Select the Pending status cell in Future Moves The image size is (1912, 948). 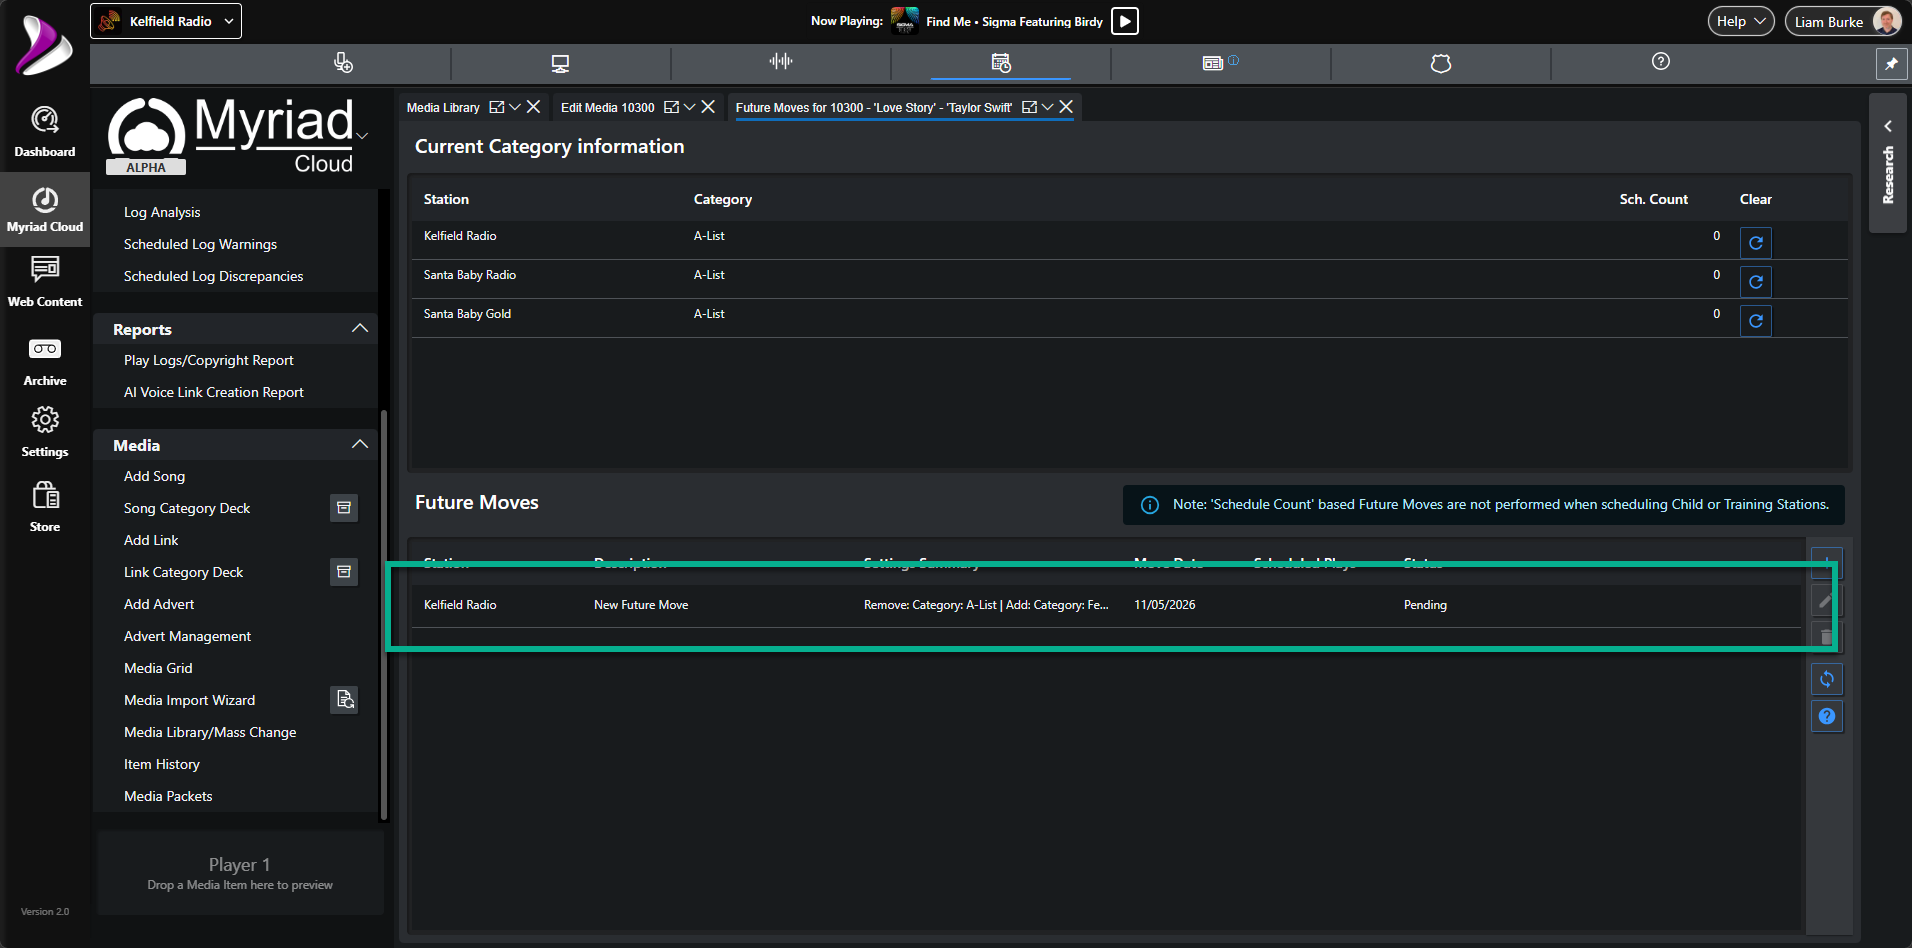pos(1425,605)
